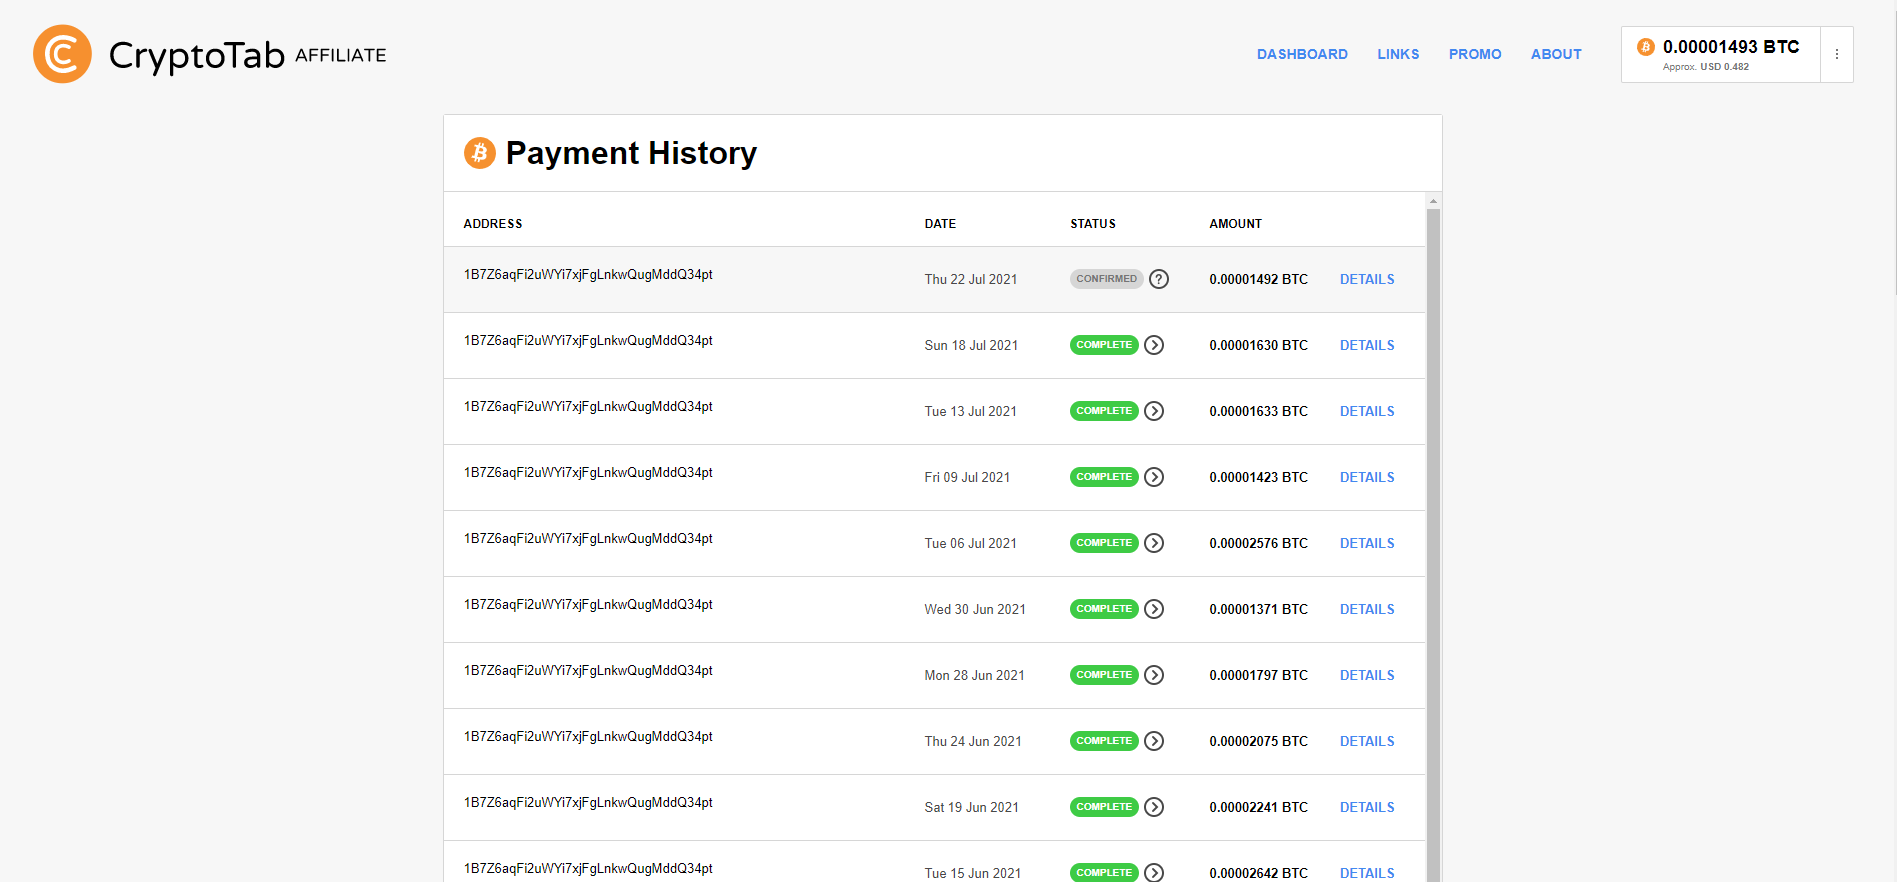Click the arrow icon for Sat 19 Jun 2021
1897x882 pixels.
(x=1154, y=807)
